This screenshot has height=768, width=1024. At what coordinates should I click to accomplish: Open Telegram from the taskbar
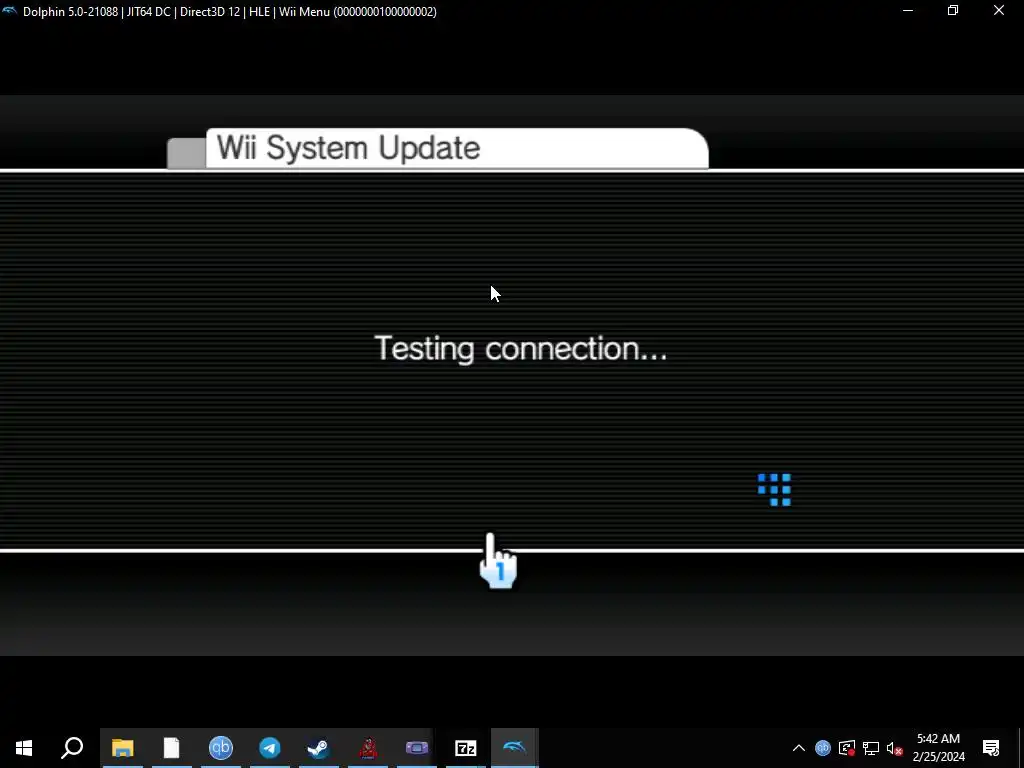270,748
